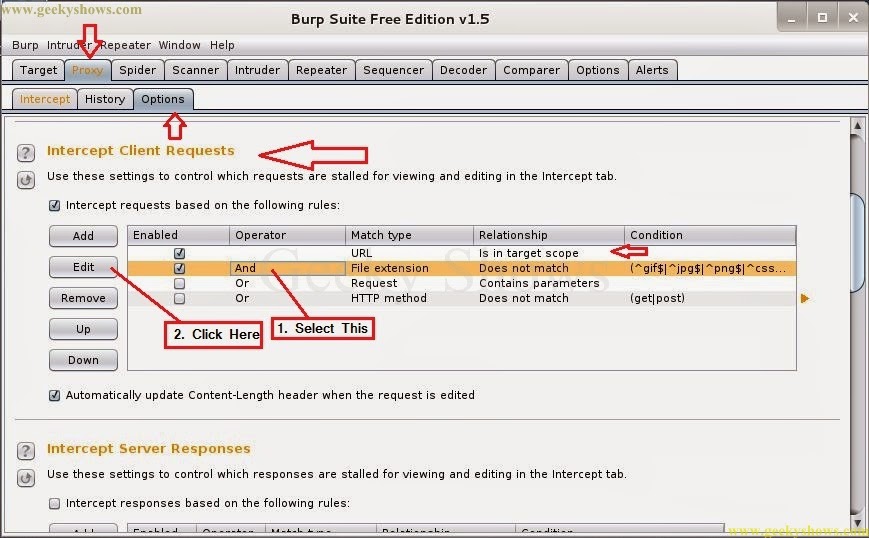Move rule with the Up button
Screen dimensions: 869x538
pos(83,329)
